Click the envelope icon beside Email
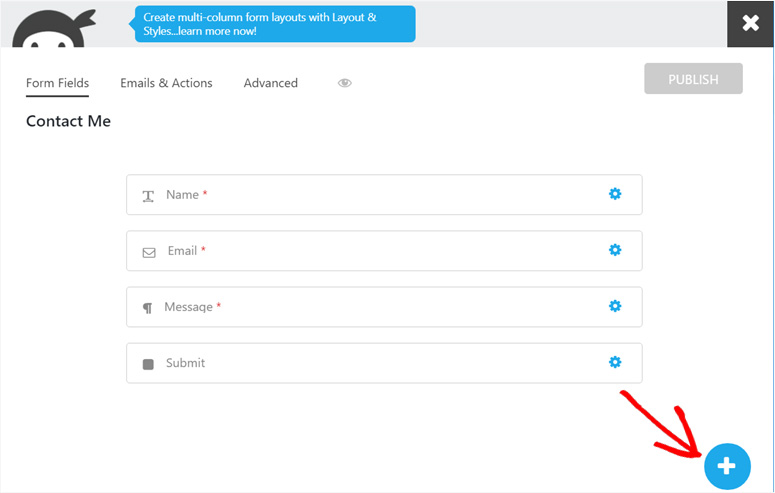This screenshot has height=493, width=775. (149, 253)
